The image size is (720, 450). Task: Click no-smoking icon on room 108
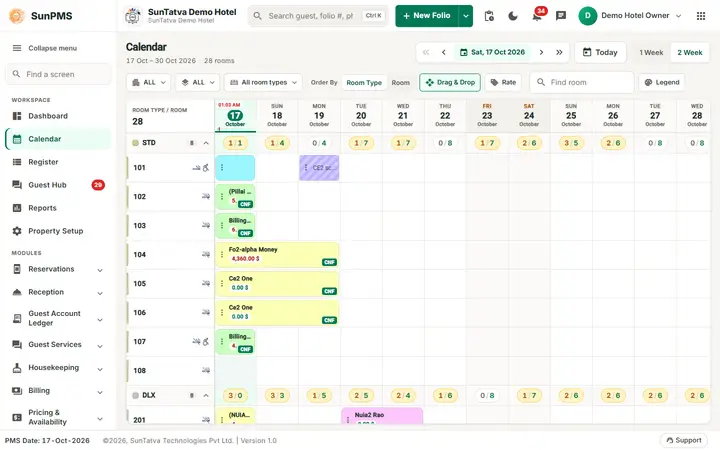206,371
